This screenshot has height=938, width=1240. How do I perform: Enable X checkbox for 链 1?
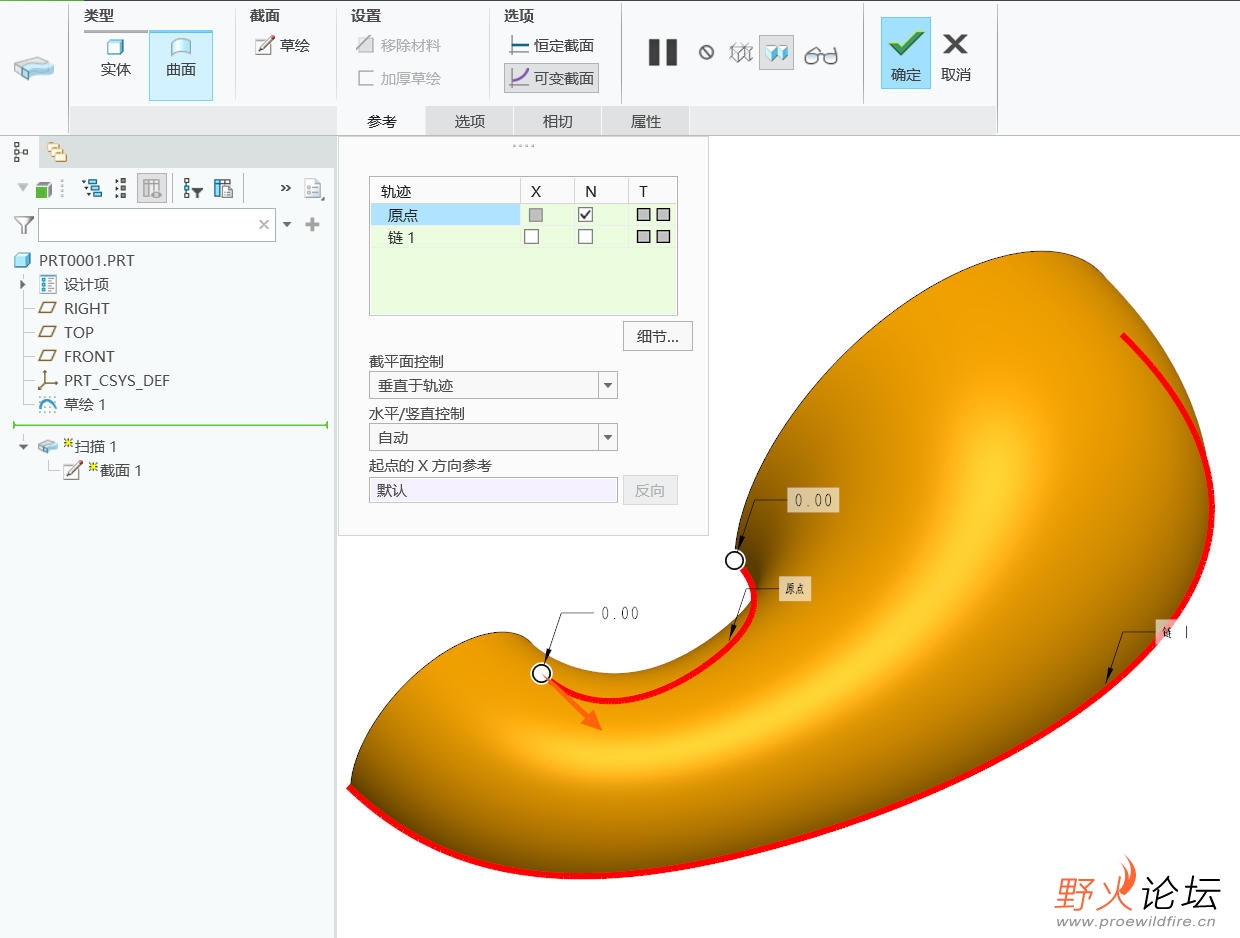532,237
